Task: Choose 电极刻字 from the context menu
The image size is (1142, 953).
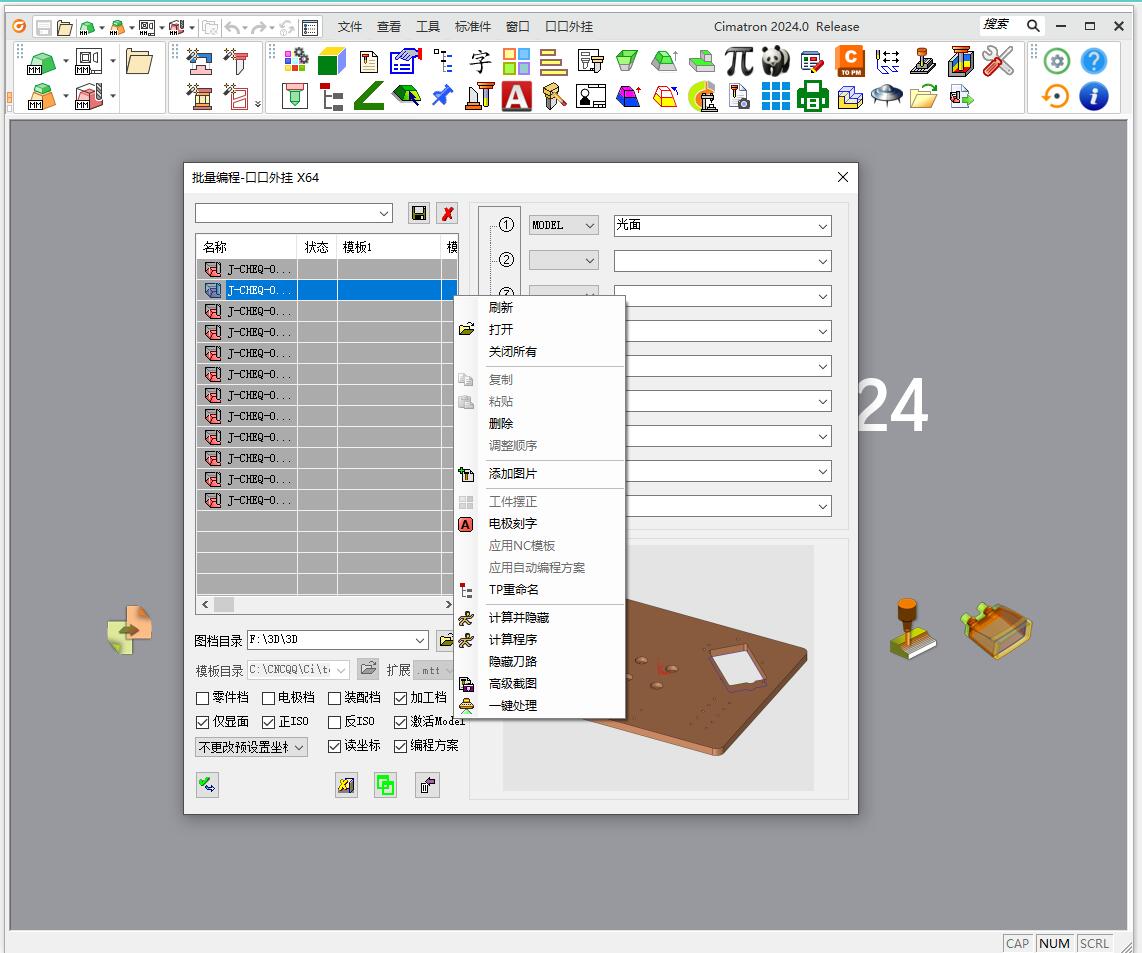Action: [x=512, y=524]
